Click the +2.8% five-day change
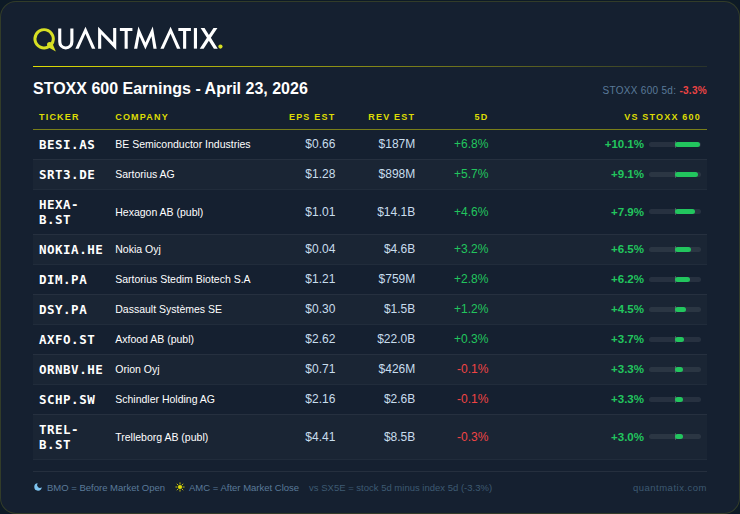The image size is (740, 514). point(471,278)
